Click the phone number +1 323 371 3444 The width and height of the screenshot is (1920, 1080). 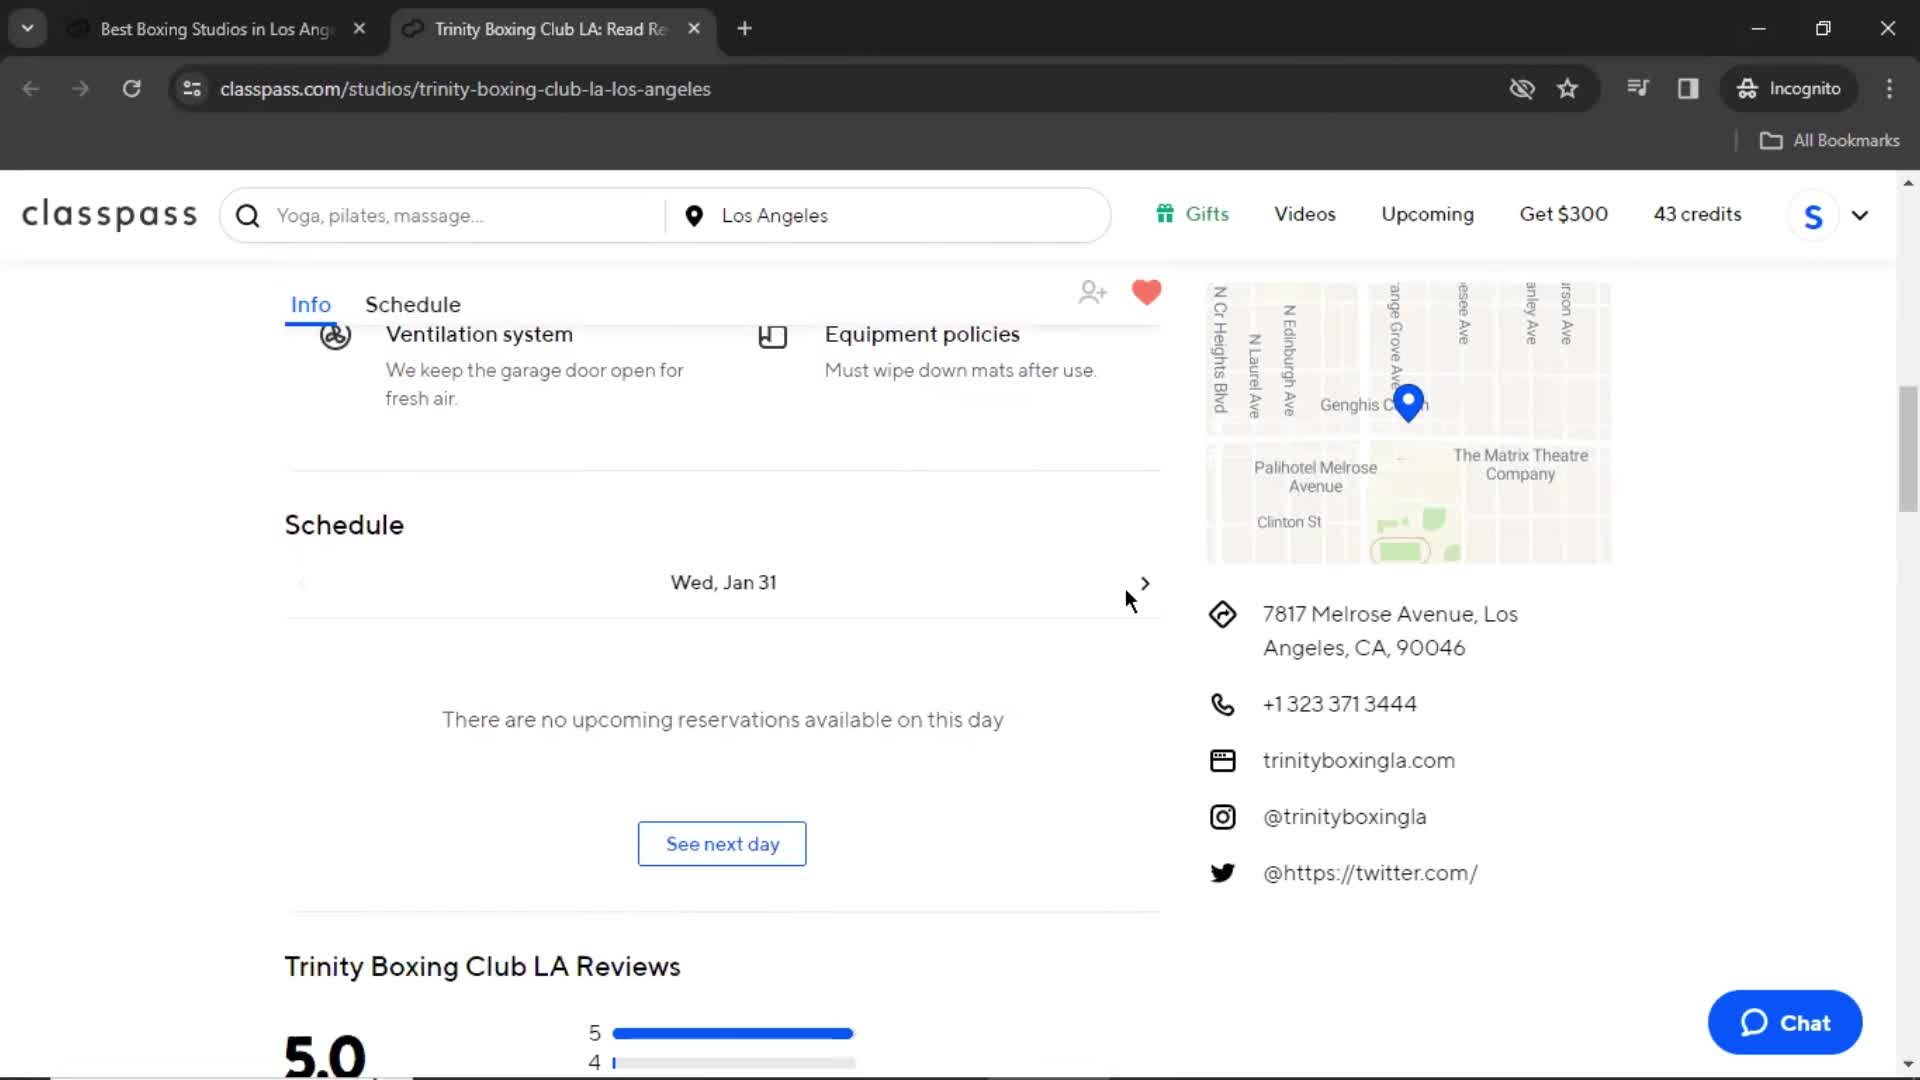click(1339, 704)
